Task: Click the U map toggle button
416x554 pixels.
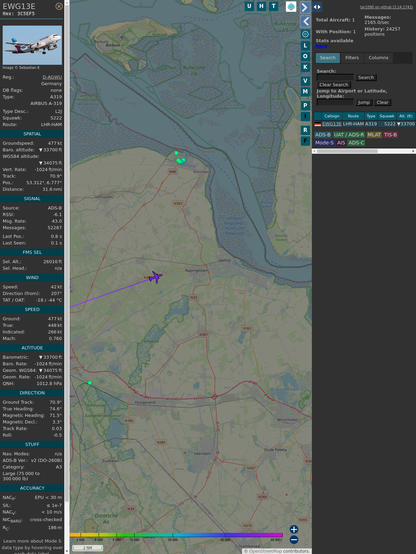Action: (x=250, y=6)
